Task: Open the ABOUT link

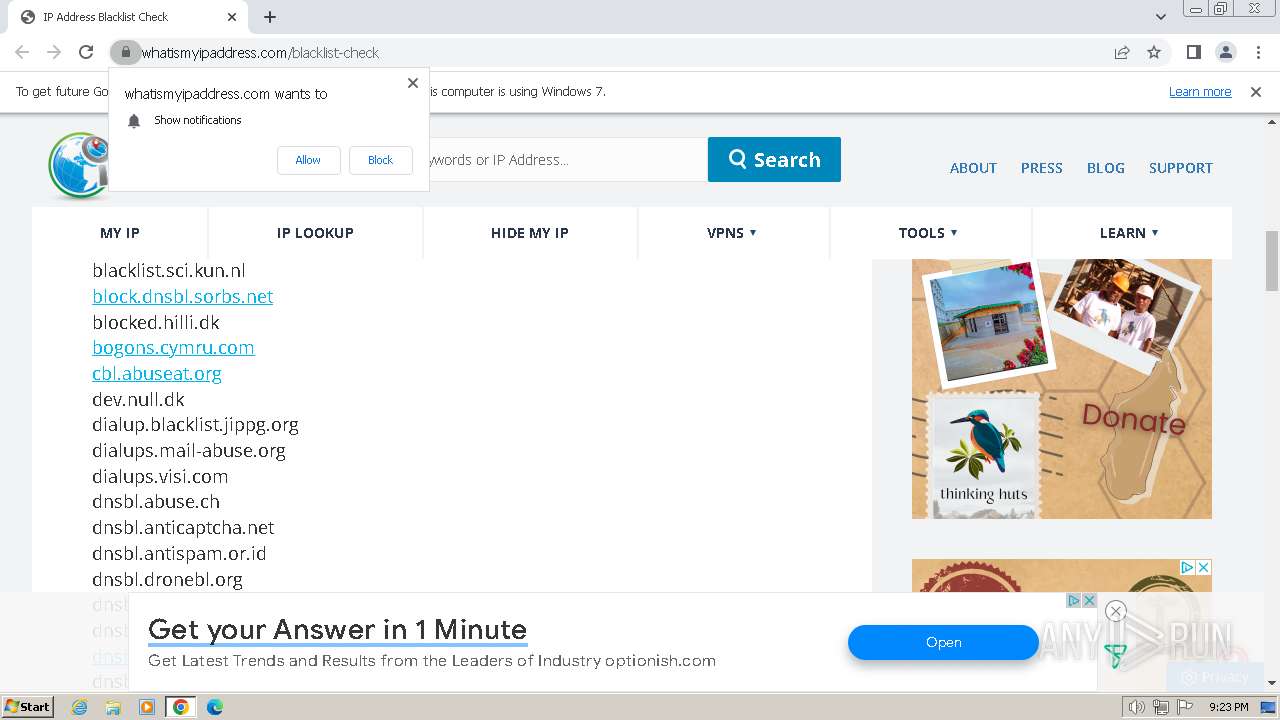Action: pos(973,168)
